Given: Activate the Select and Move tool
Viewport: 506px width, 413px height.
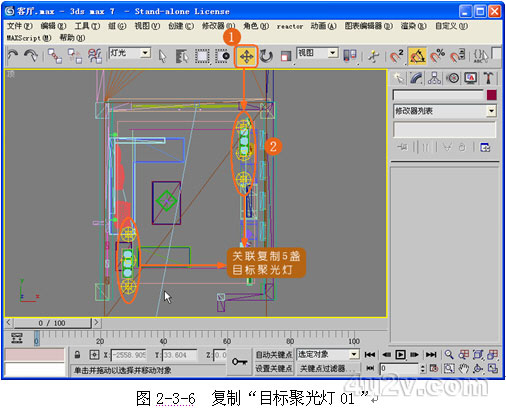Looking at the screenshot, I should 246,56.
